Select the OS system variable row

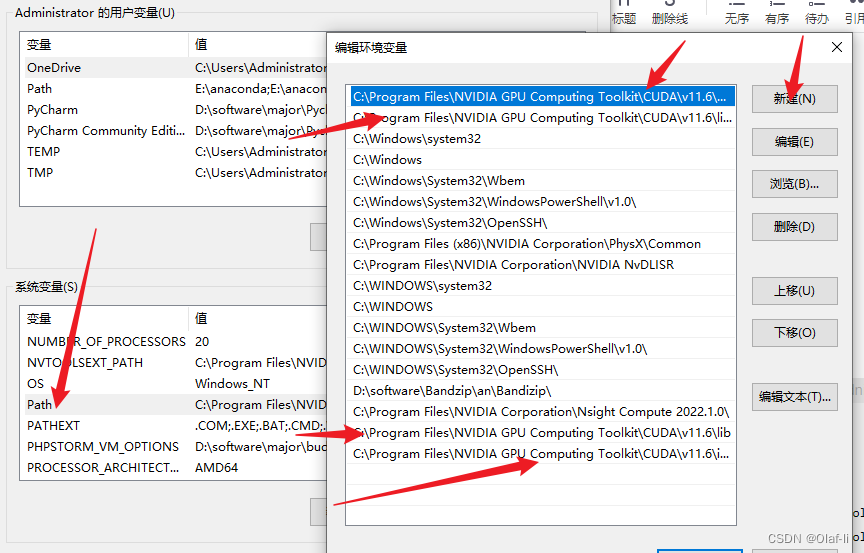point(176,383)
